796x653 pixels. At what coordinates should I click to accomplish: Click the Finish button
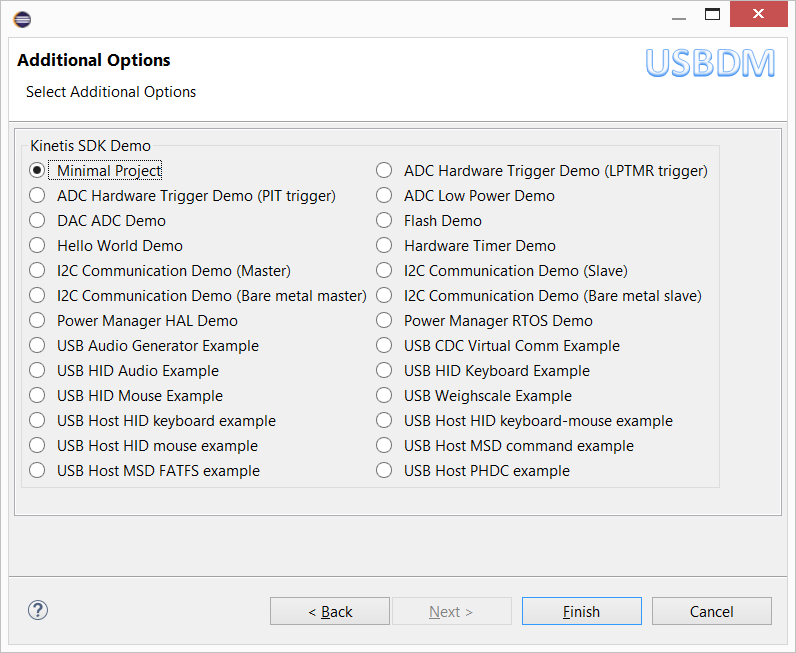point(581,611)
